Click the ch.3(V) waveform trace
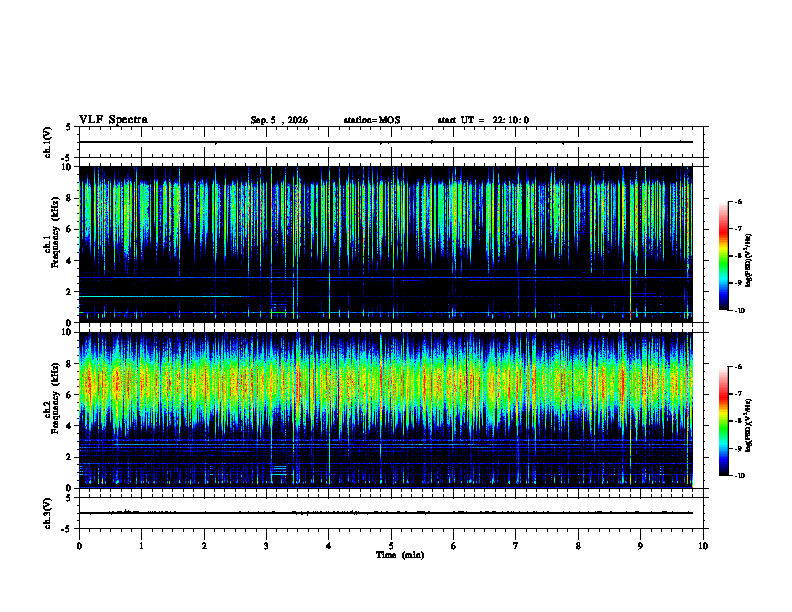The width and height of the screenshot is (792, 612). (385, 513)
